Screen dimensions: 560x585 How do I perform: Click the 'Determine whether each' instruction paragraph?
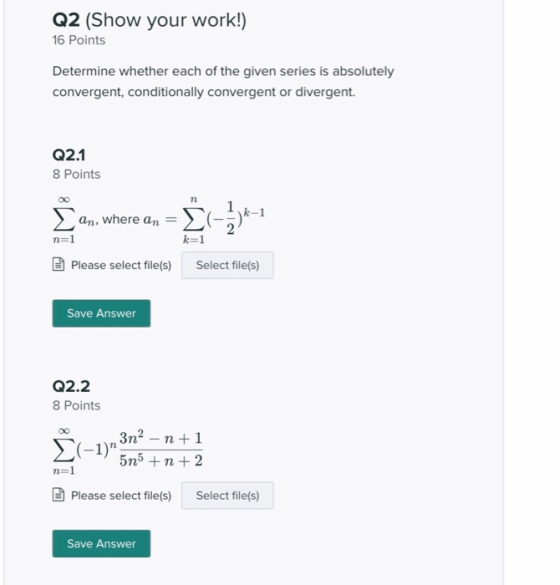[223, 81]
